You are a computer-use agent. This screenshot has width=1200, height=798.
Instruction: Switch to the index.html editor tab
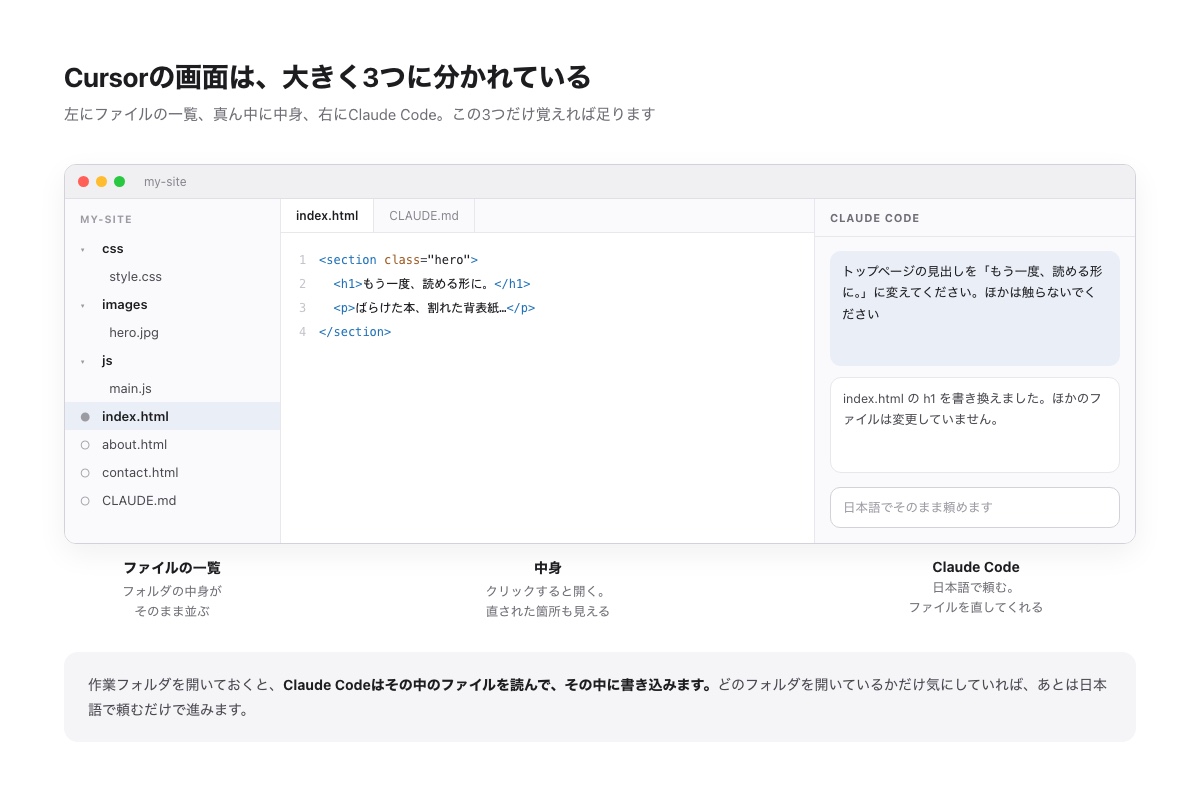pyautogui.click(x=327, y=215)
